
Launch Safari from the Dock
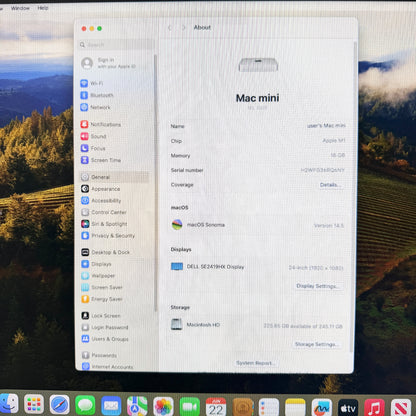click(x=60, y=404)
